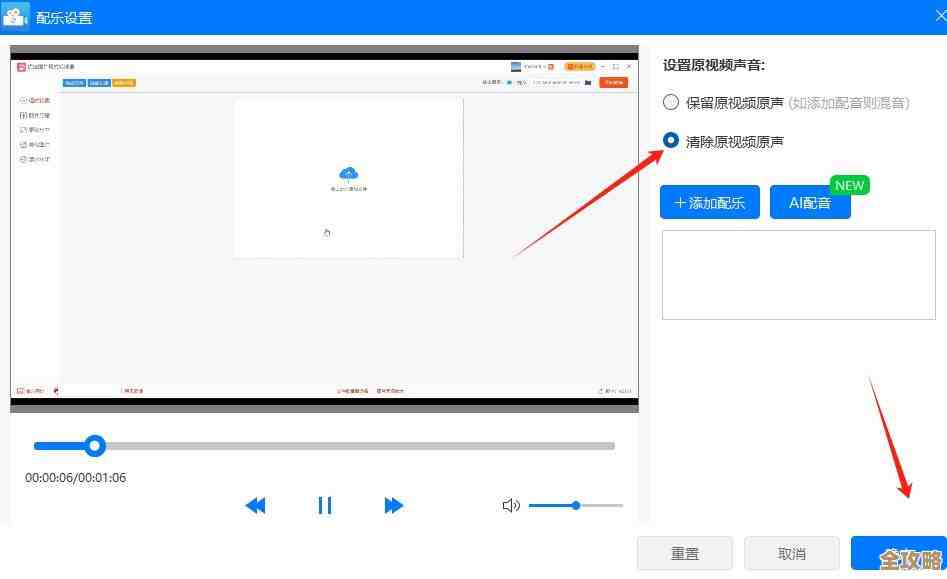Select the 清除原视频原声 radio option
947x579 pixels.
671,140
